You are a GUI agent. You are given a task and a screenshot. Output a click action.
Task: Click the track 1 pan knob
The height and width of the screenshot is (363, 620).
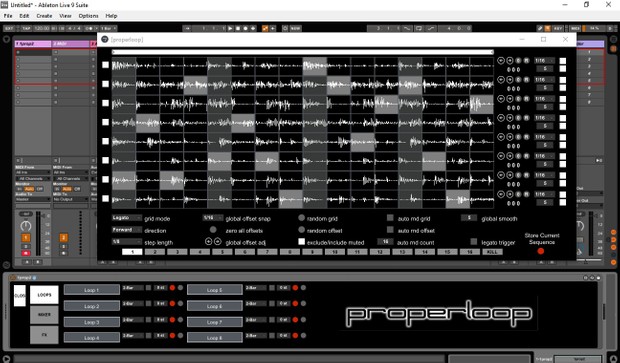click(x=26, y=226)
